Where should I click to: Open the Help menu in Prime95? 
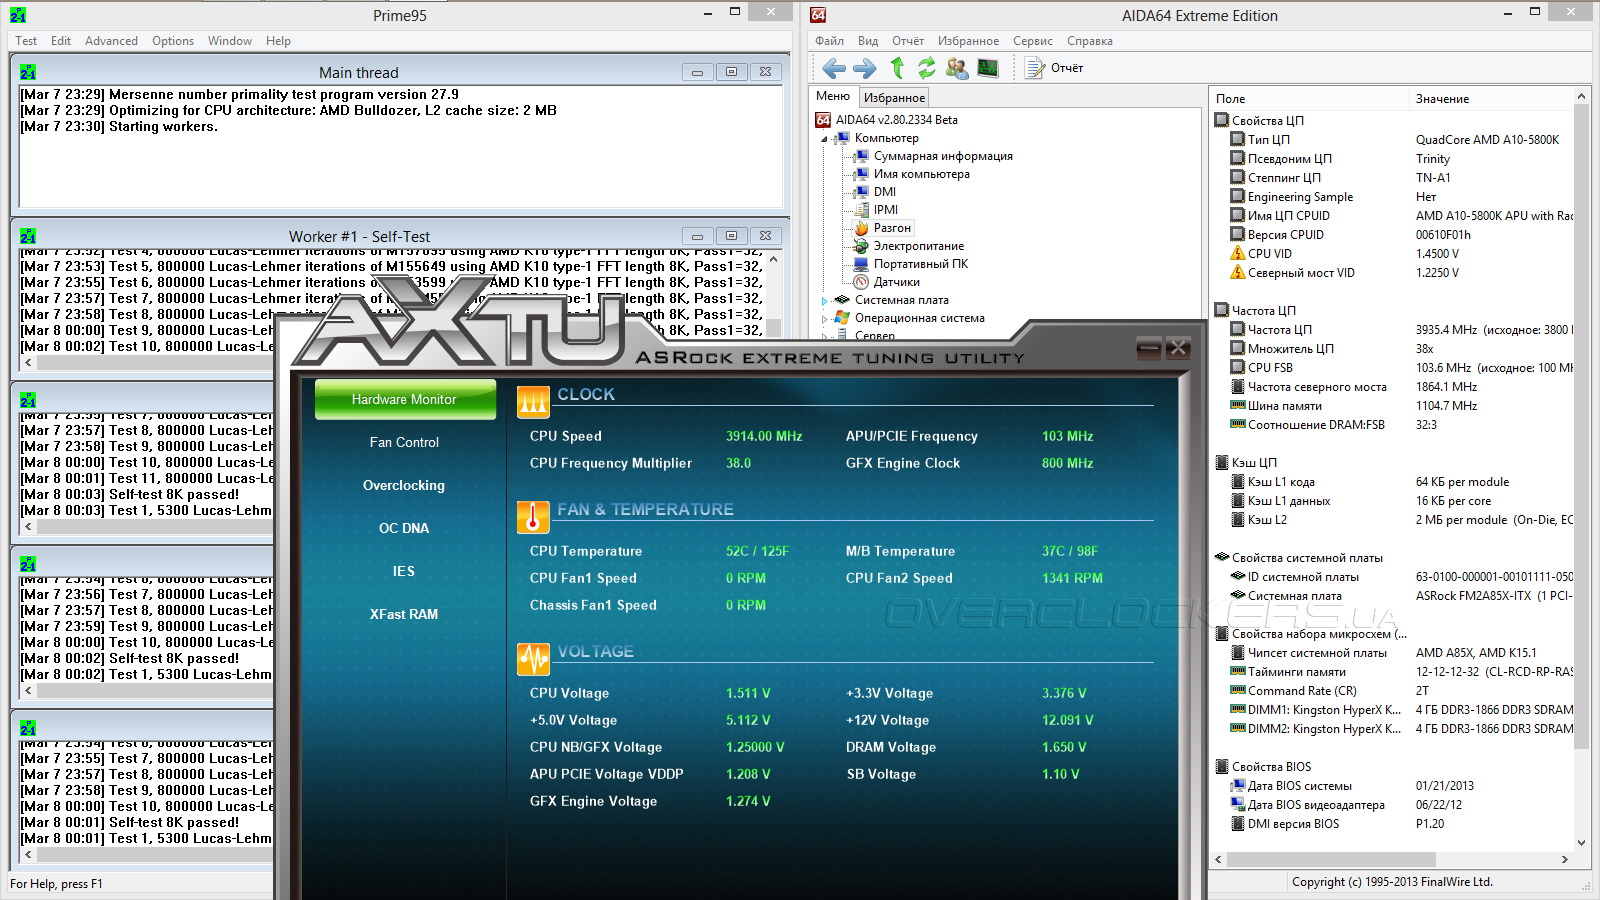pyautogui.click(x=278, y=41)
